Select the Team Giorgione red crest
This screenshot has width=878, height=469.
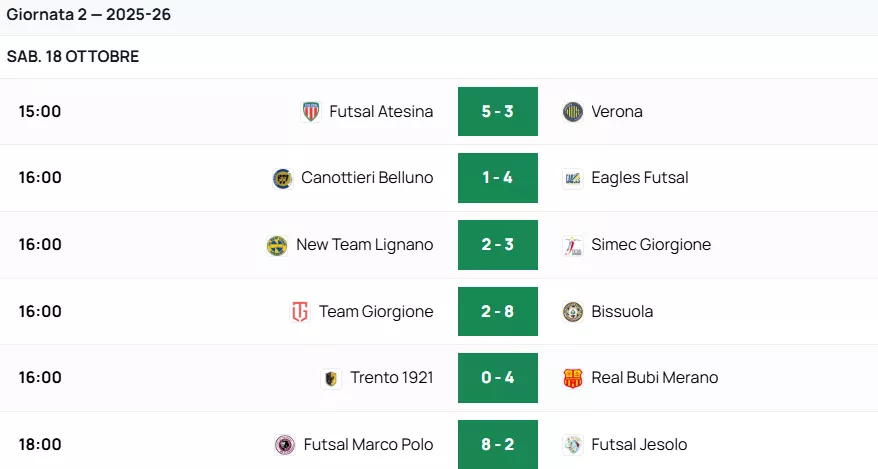click(300, 312)
